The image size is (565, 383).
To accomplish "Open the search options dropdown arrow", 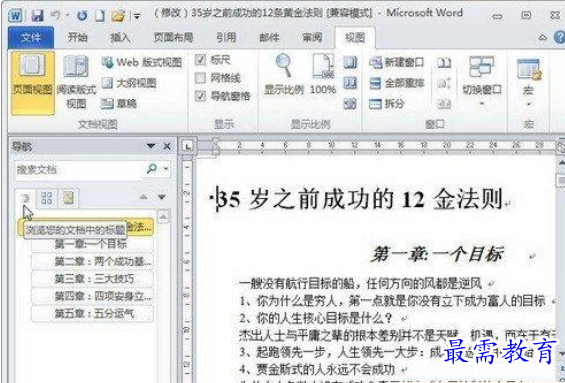I will point(166,169).
